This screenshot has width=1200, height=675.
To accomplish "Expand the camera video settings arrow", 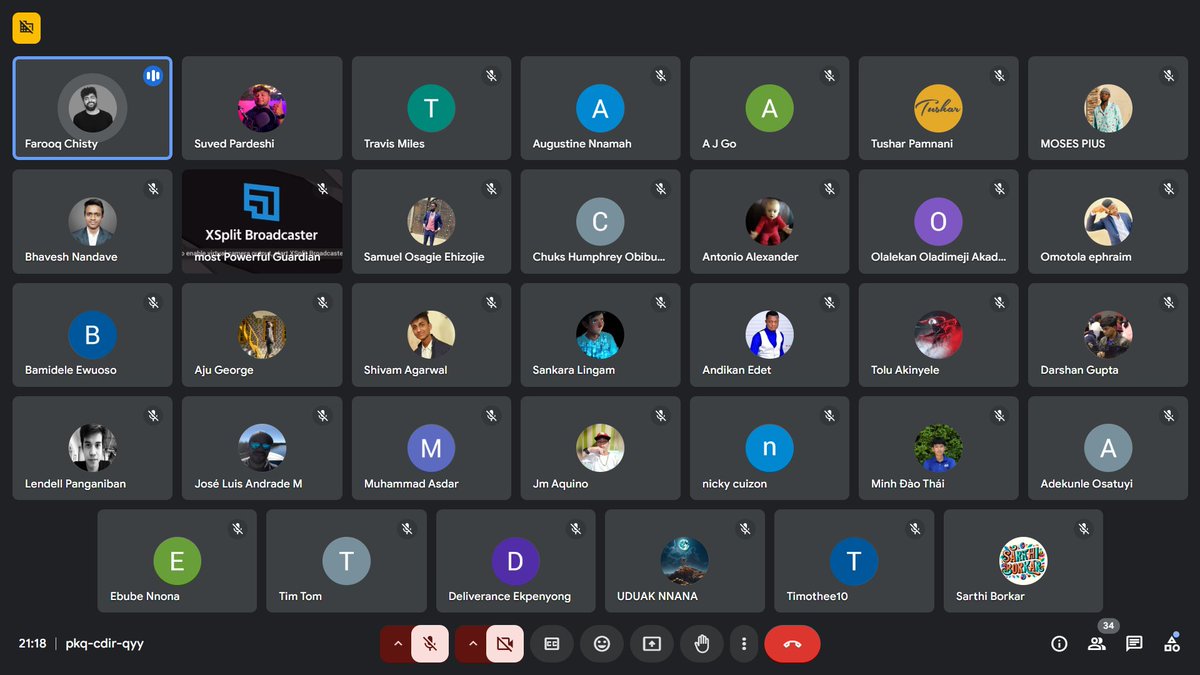I will [x=472, y=644].
